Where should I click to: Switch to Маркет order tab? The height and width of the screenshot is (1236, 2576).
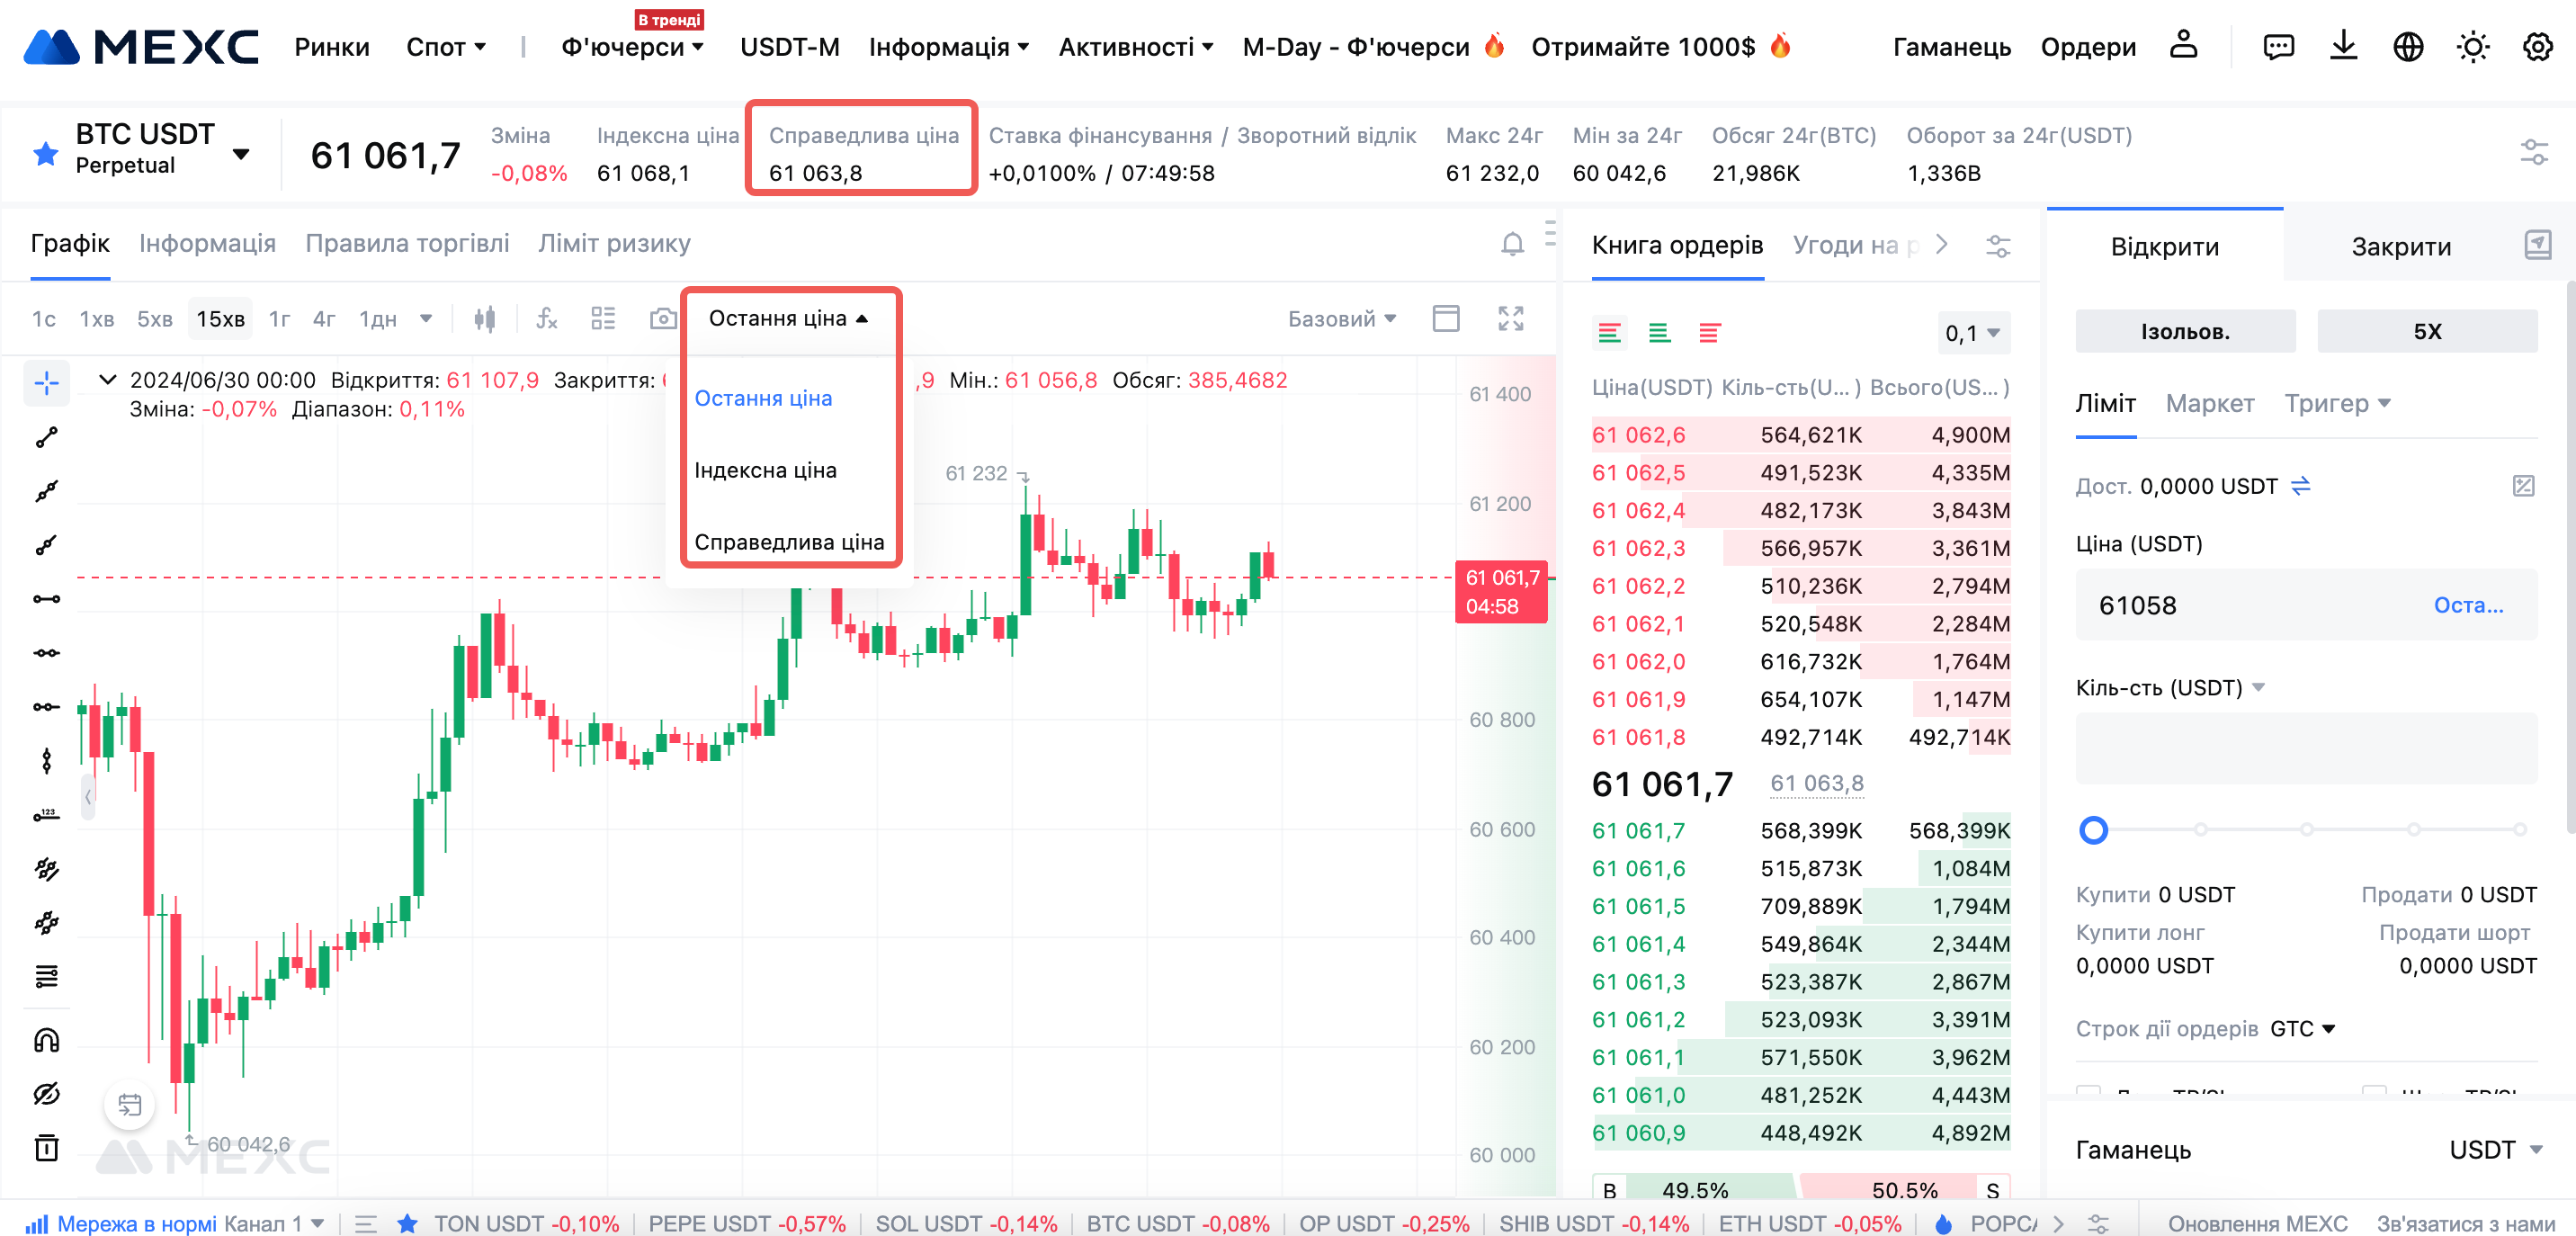(x=2209, y=403)
